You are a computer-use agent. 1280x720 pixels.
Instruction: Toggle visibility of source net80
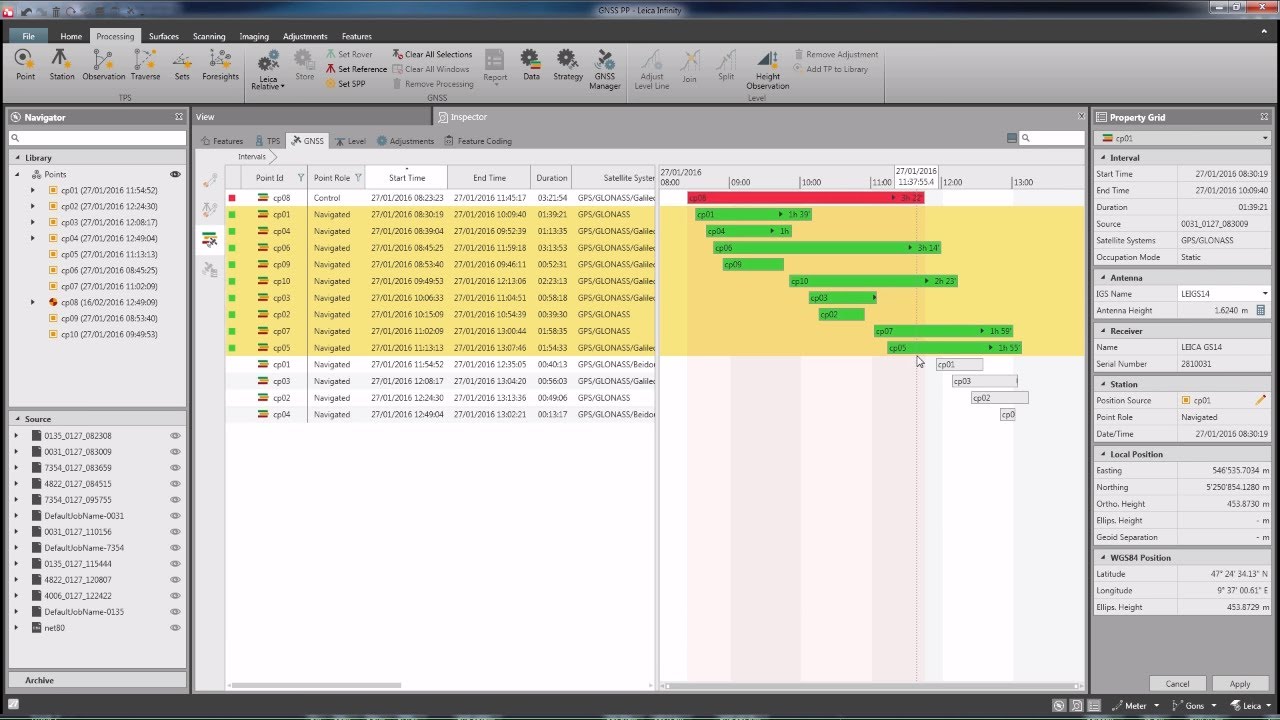point(175,628)
